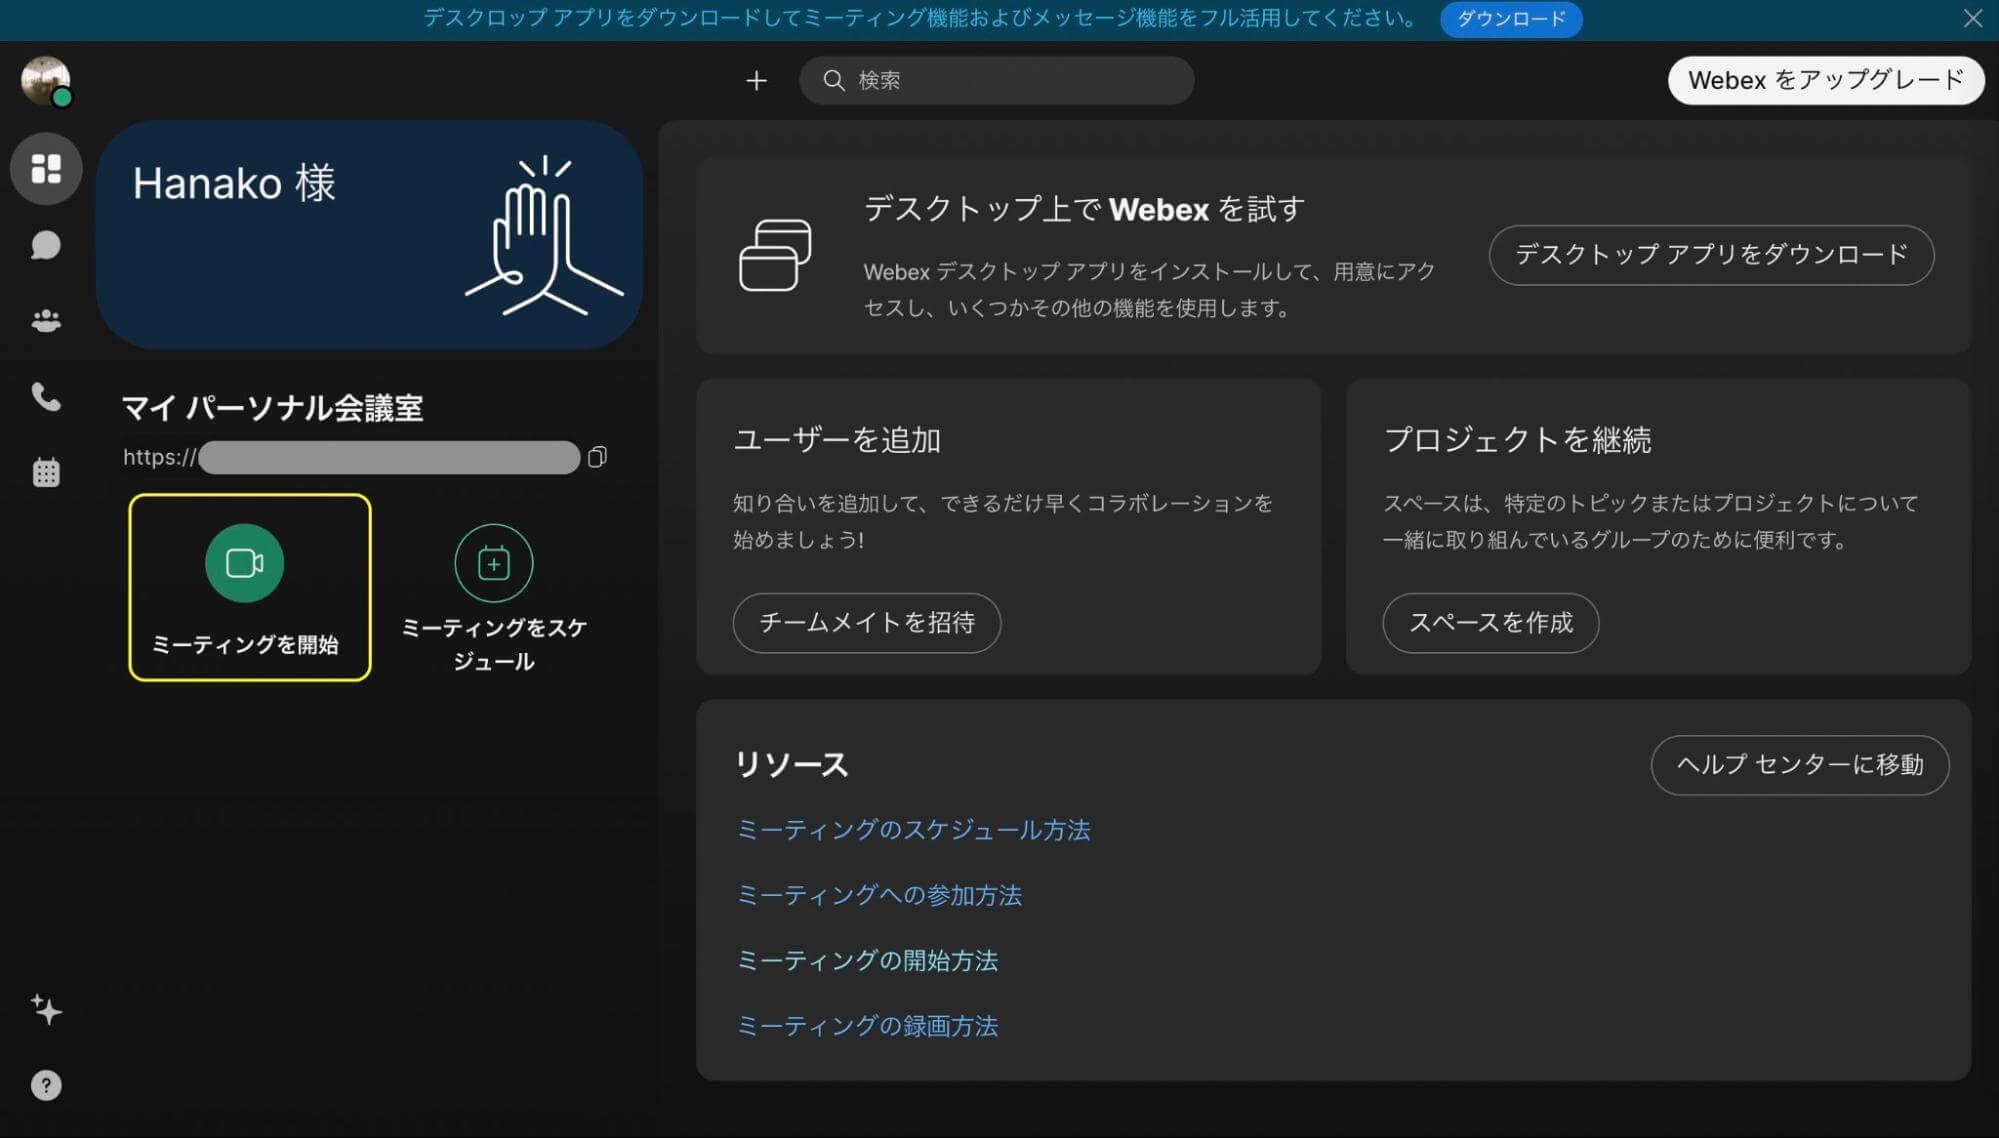Open ミーティングの録画方法 link

pos(867,1026)
